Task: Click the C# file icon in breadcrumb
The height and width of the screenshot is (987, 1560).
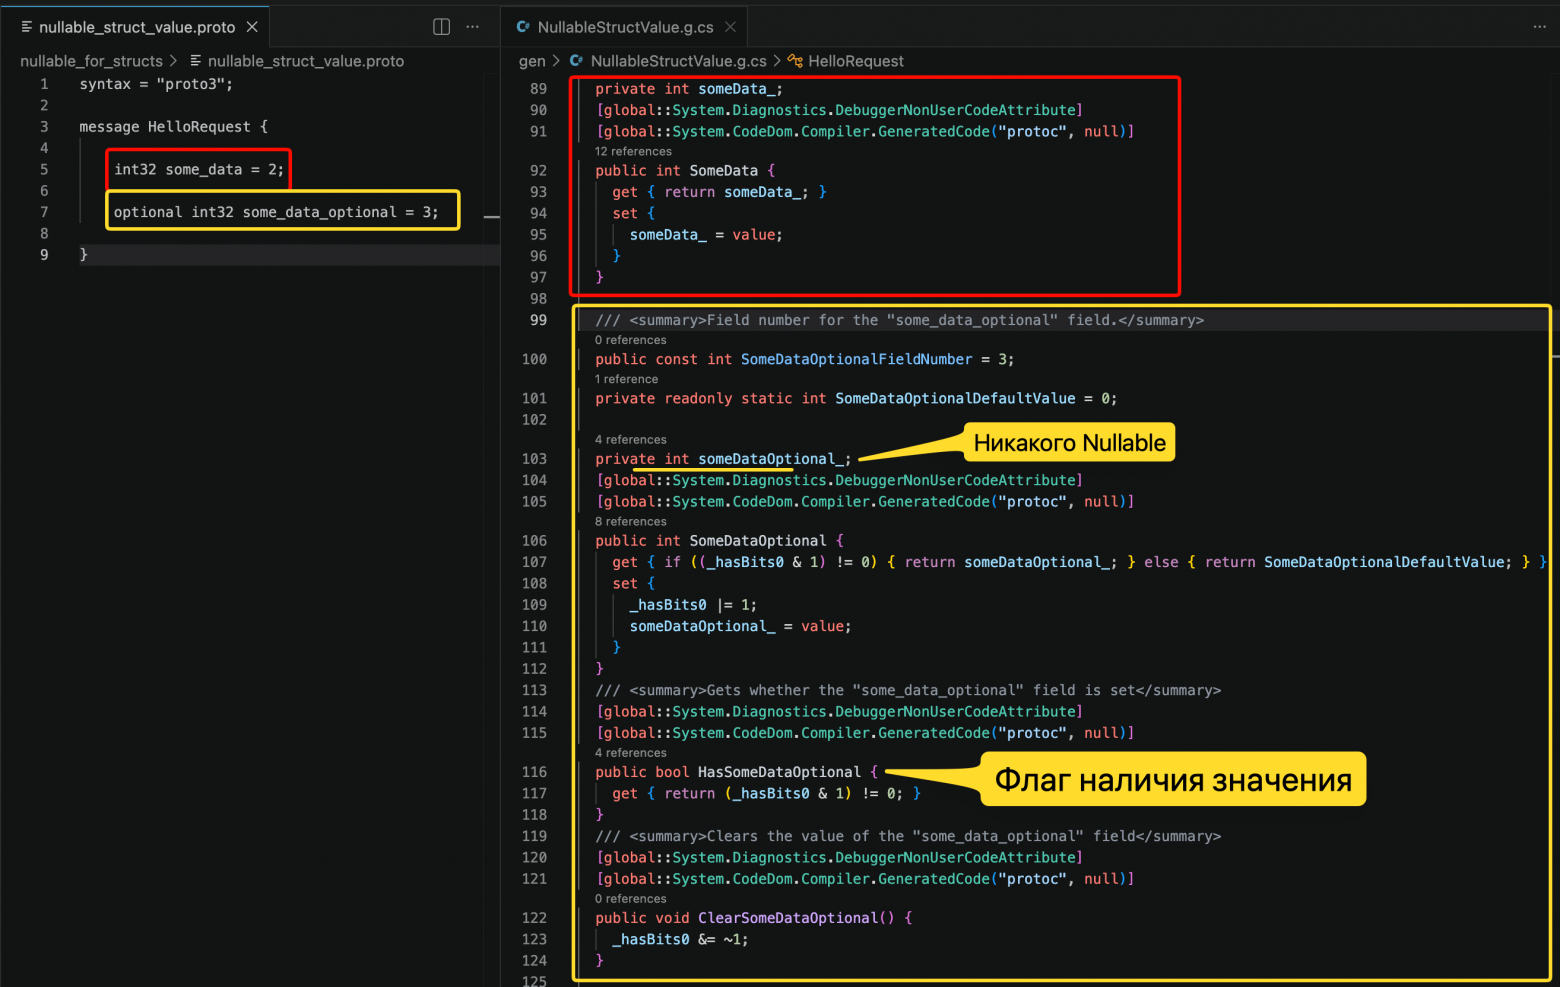Action: (x=576, y=61)
